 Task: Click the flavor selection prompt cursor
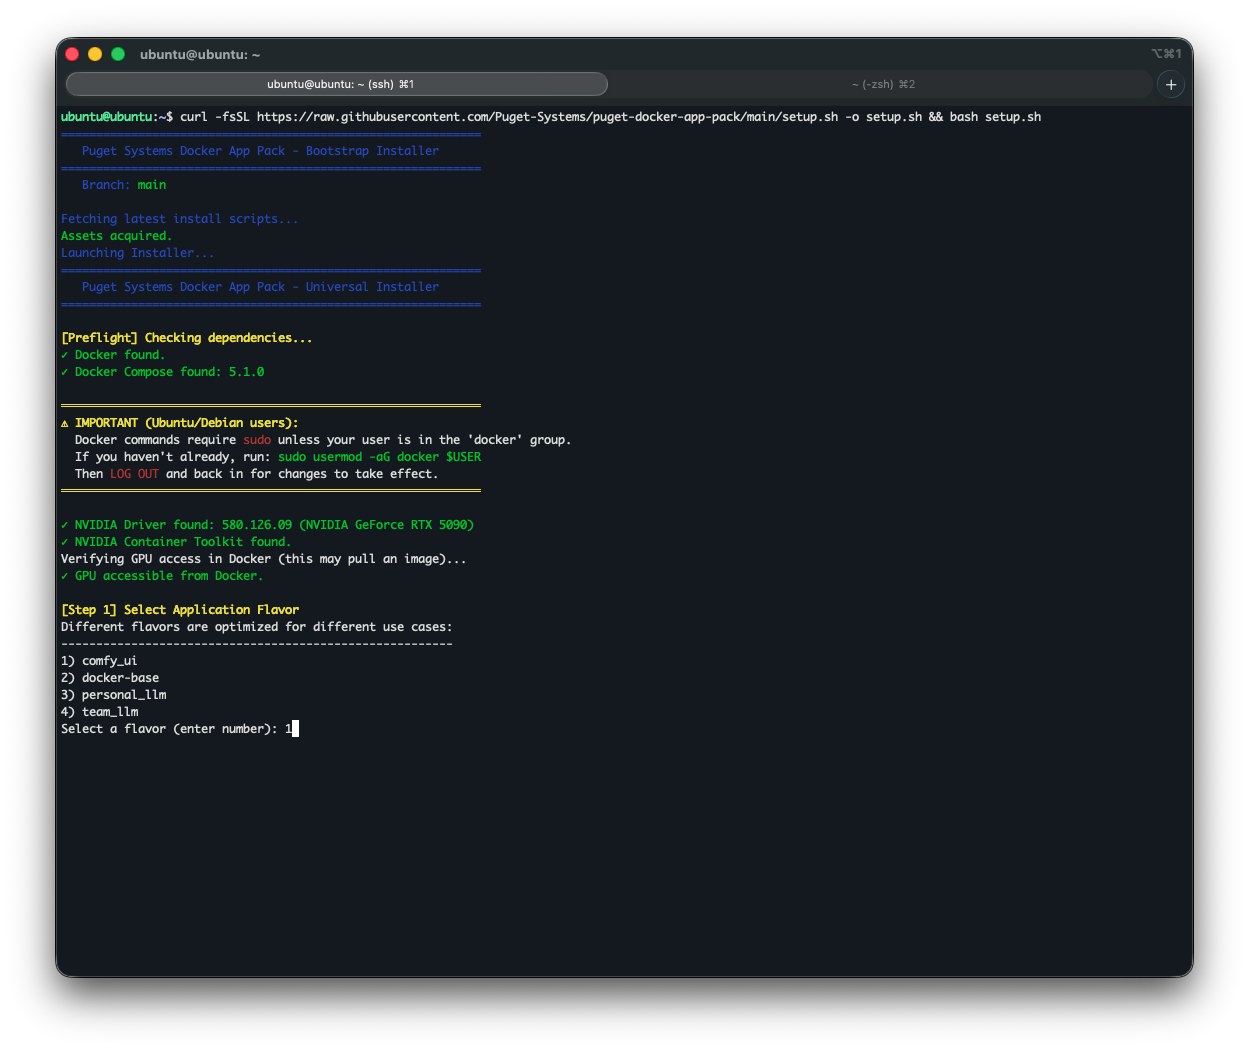[293, 728]
